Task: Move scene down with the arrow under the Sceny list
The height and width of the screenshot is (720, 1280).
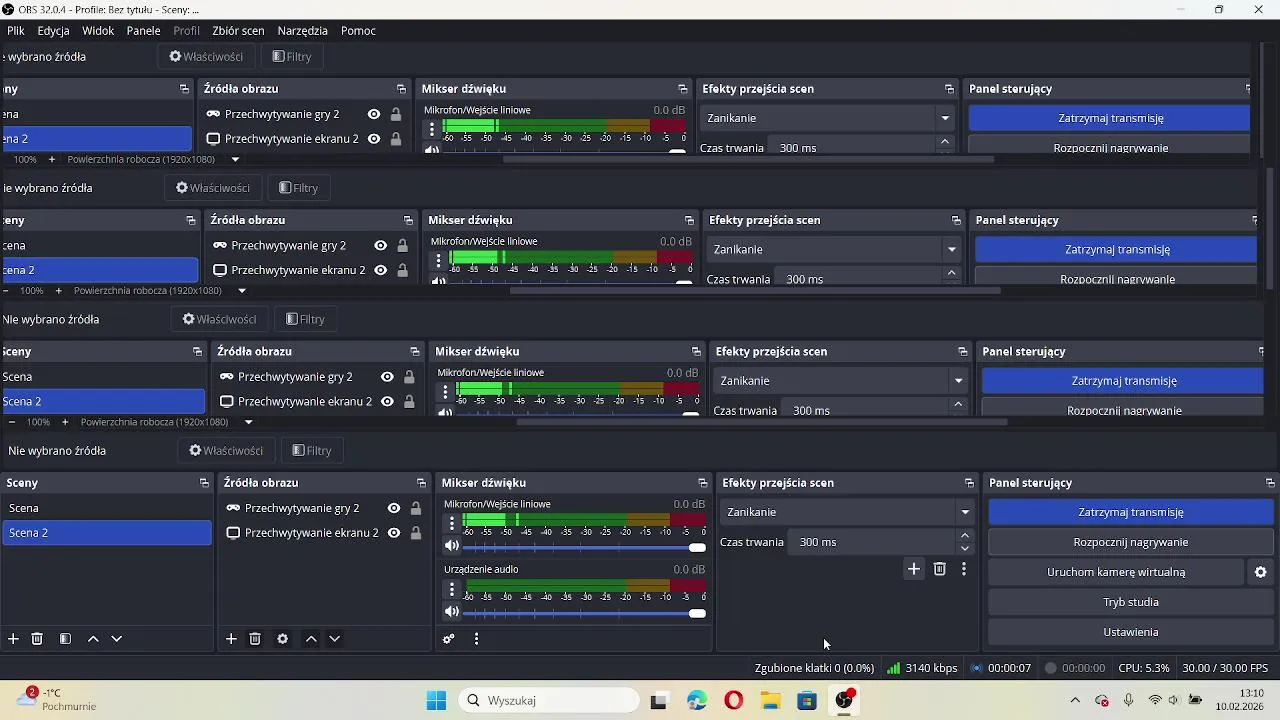Action: (117, 639)
